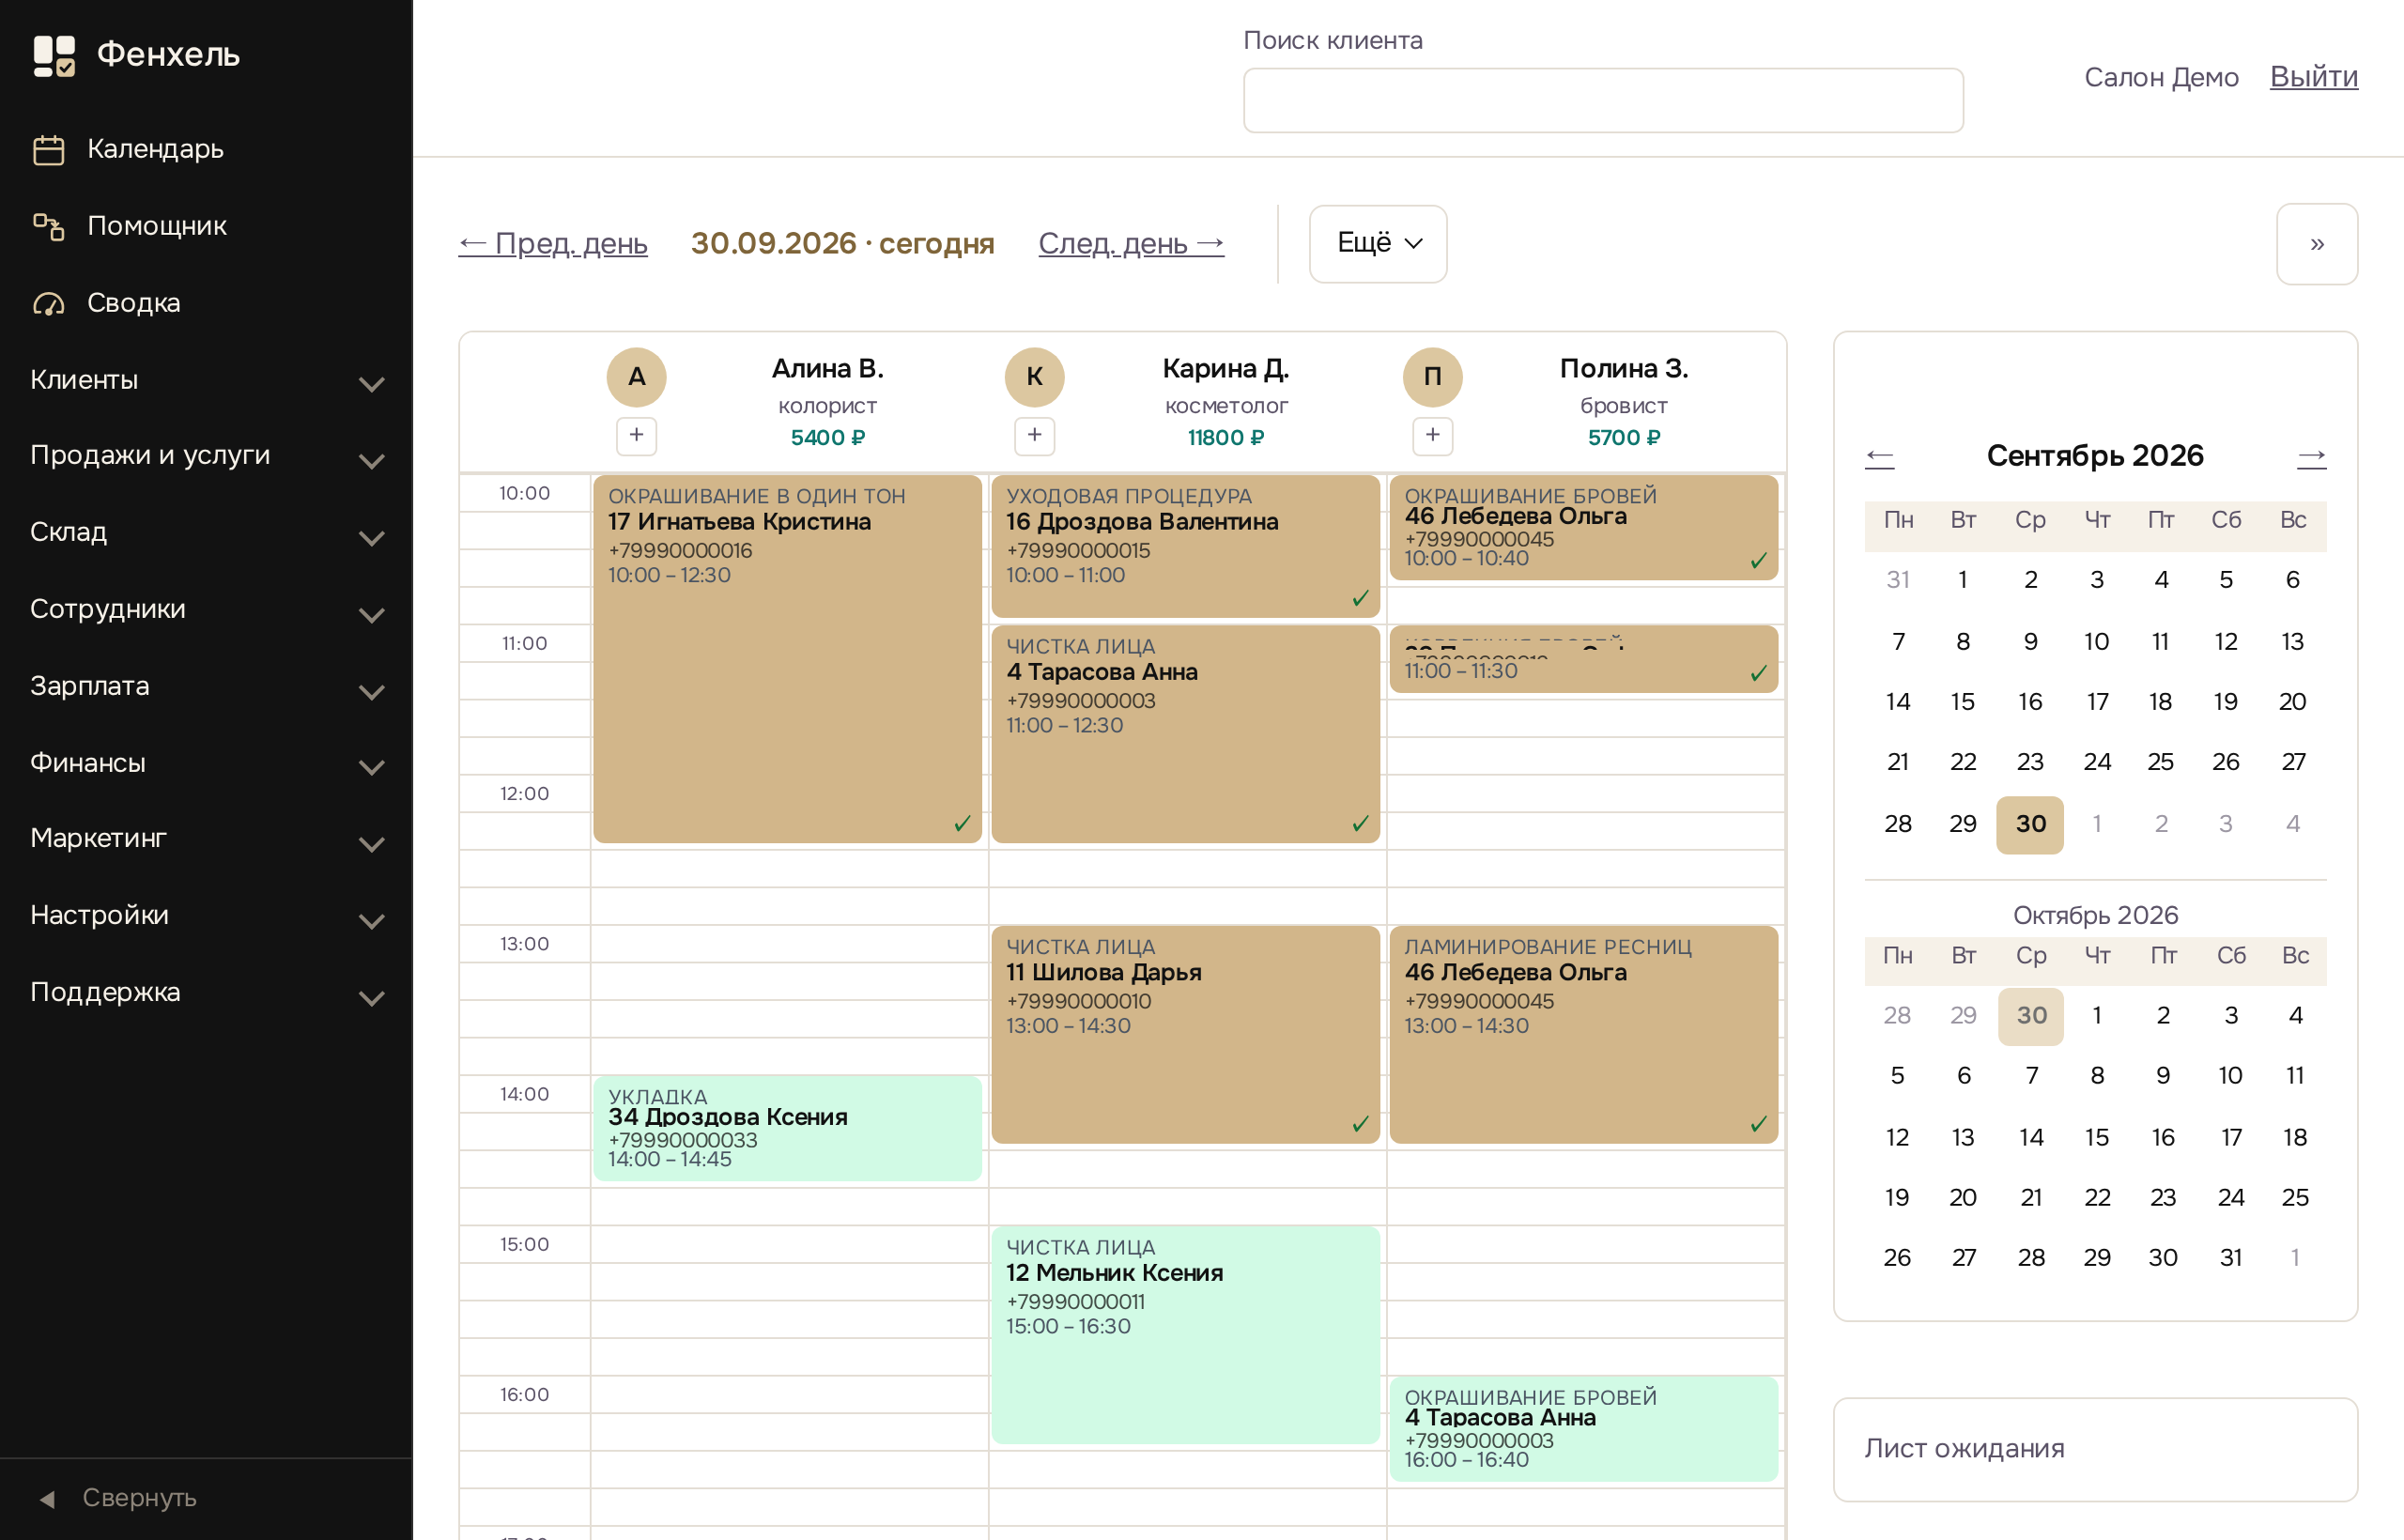Open the Ещё dropdown
Viewport: 2404px width, 1540px height.
1378,244
